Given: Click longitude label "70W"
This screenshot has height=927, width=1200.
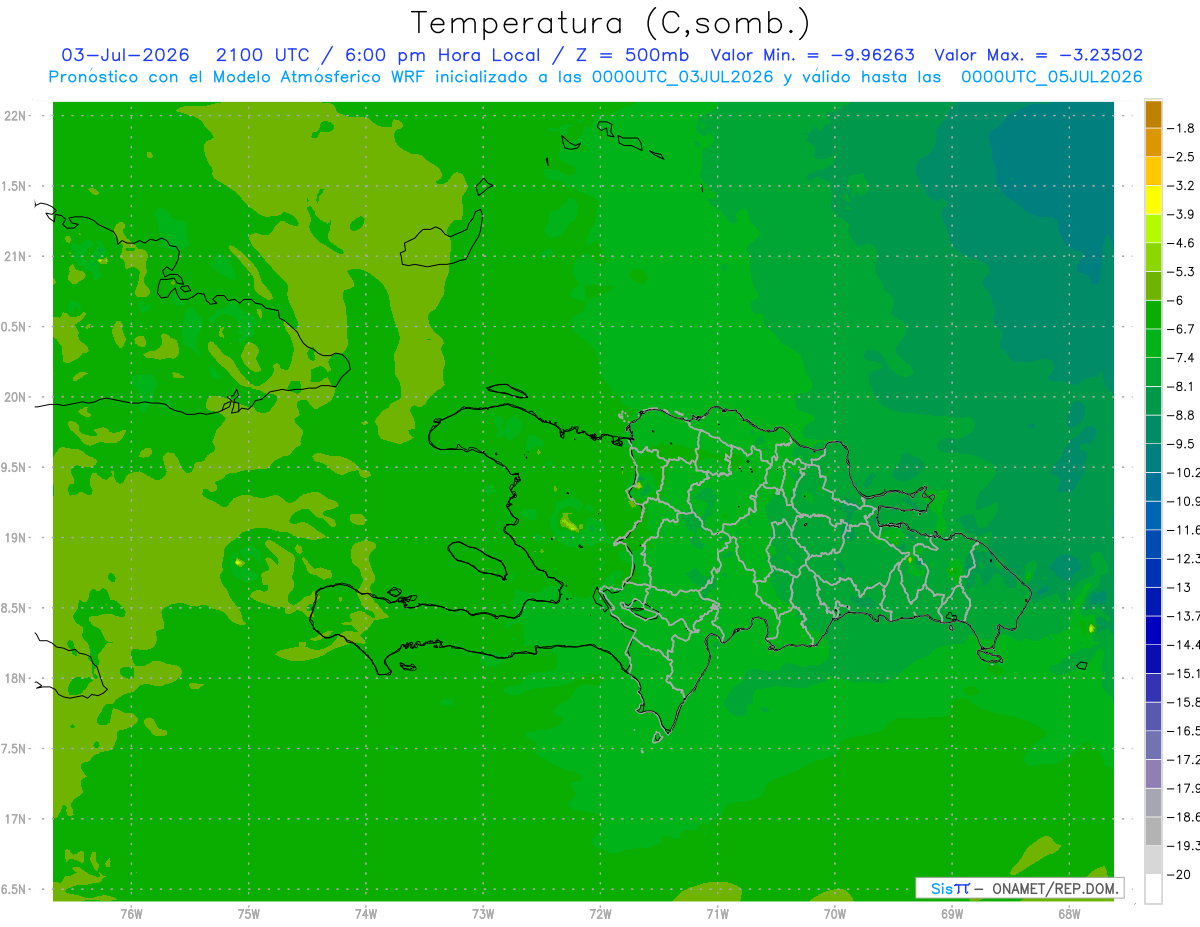Looking at the screenshot, I should pyautogui.click(x=835, y=914).
